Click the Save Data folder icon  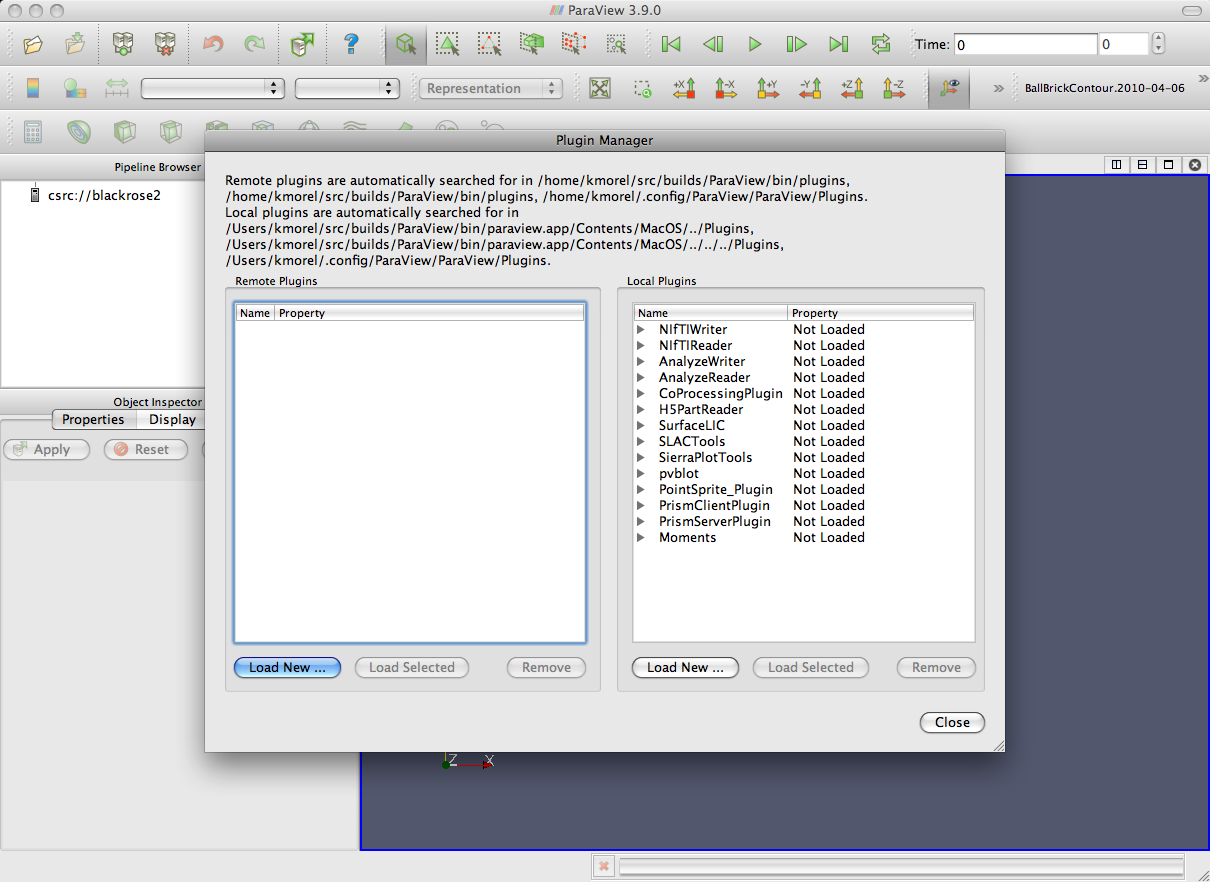[75, 44]
